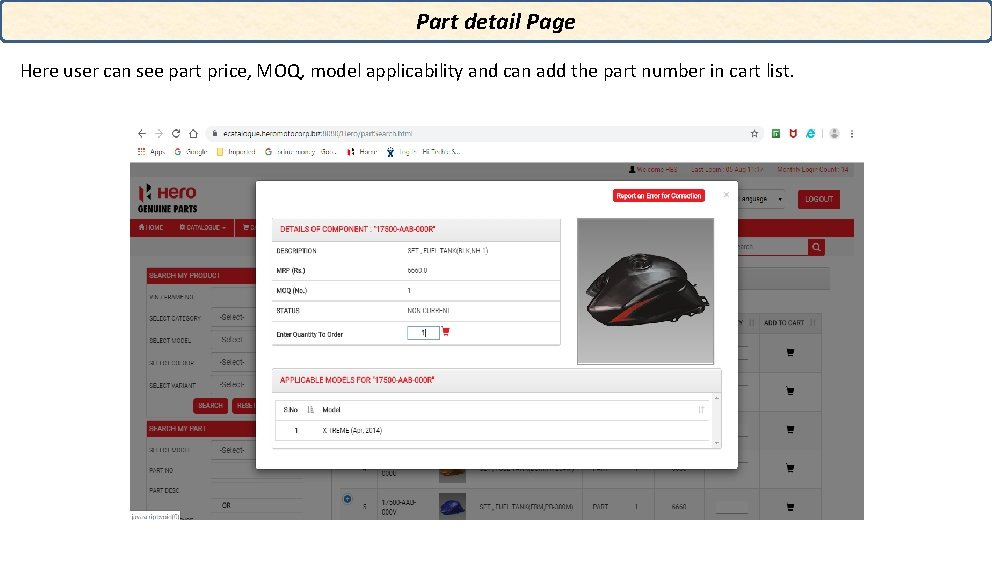This screenshot has width=992, height=567.
Task: Open the Internet Explorer extension icon
Action: point(810,134)
